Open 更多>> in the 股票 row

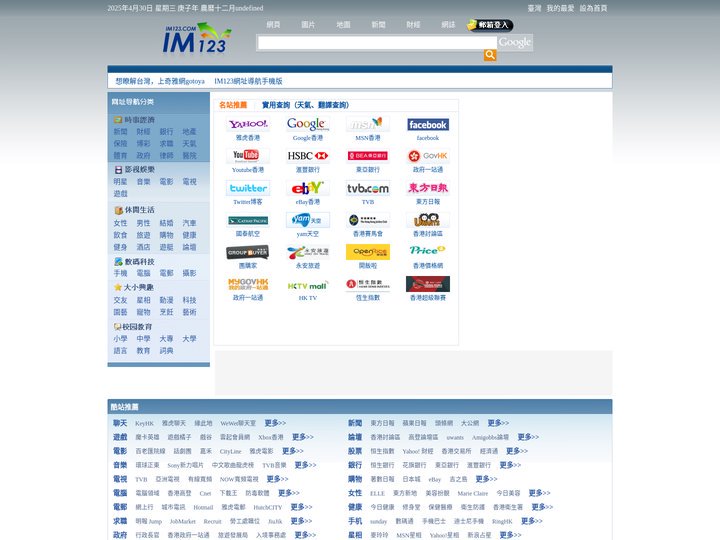(x=517, y=451)
